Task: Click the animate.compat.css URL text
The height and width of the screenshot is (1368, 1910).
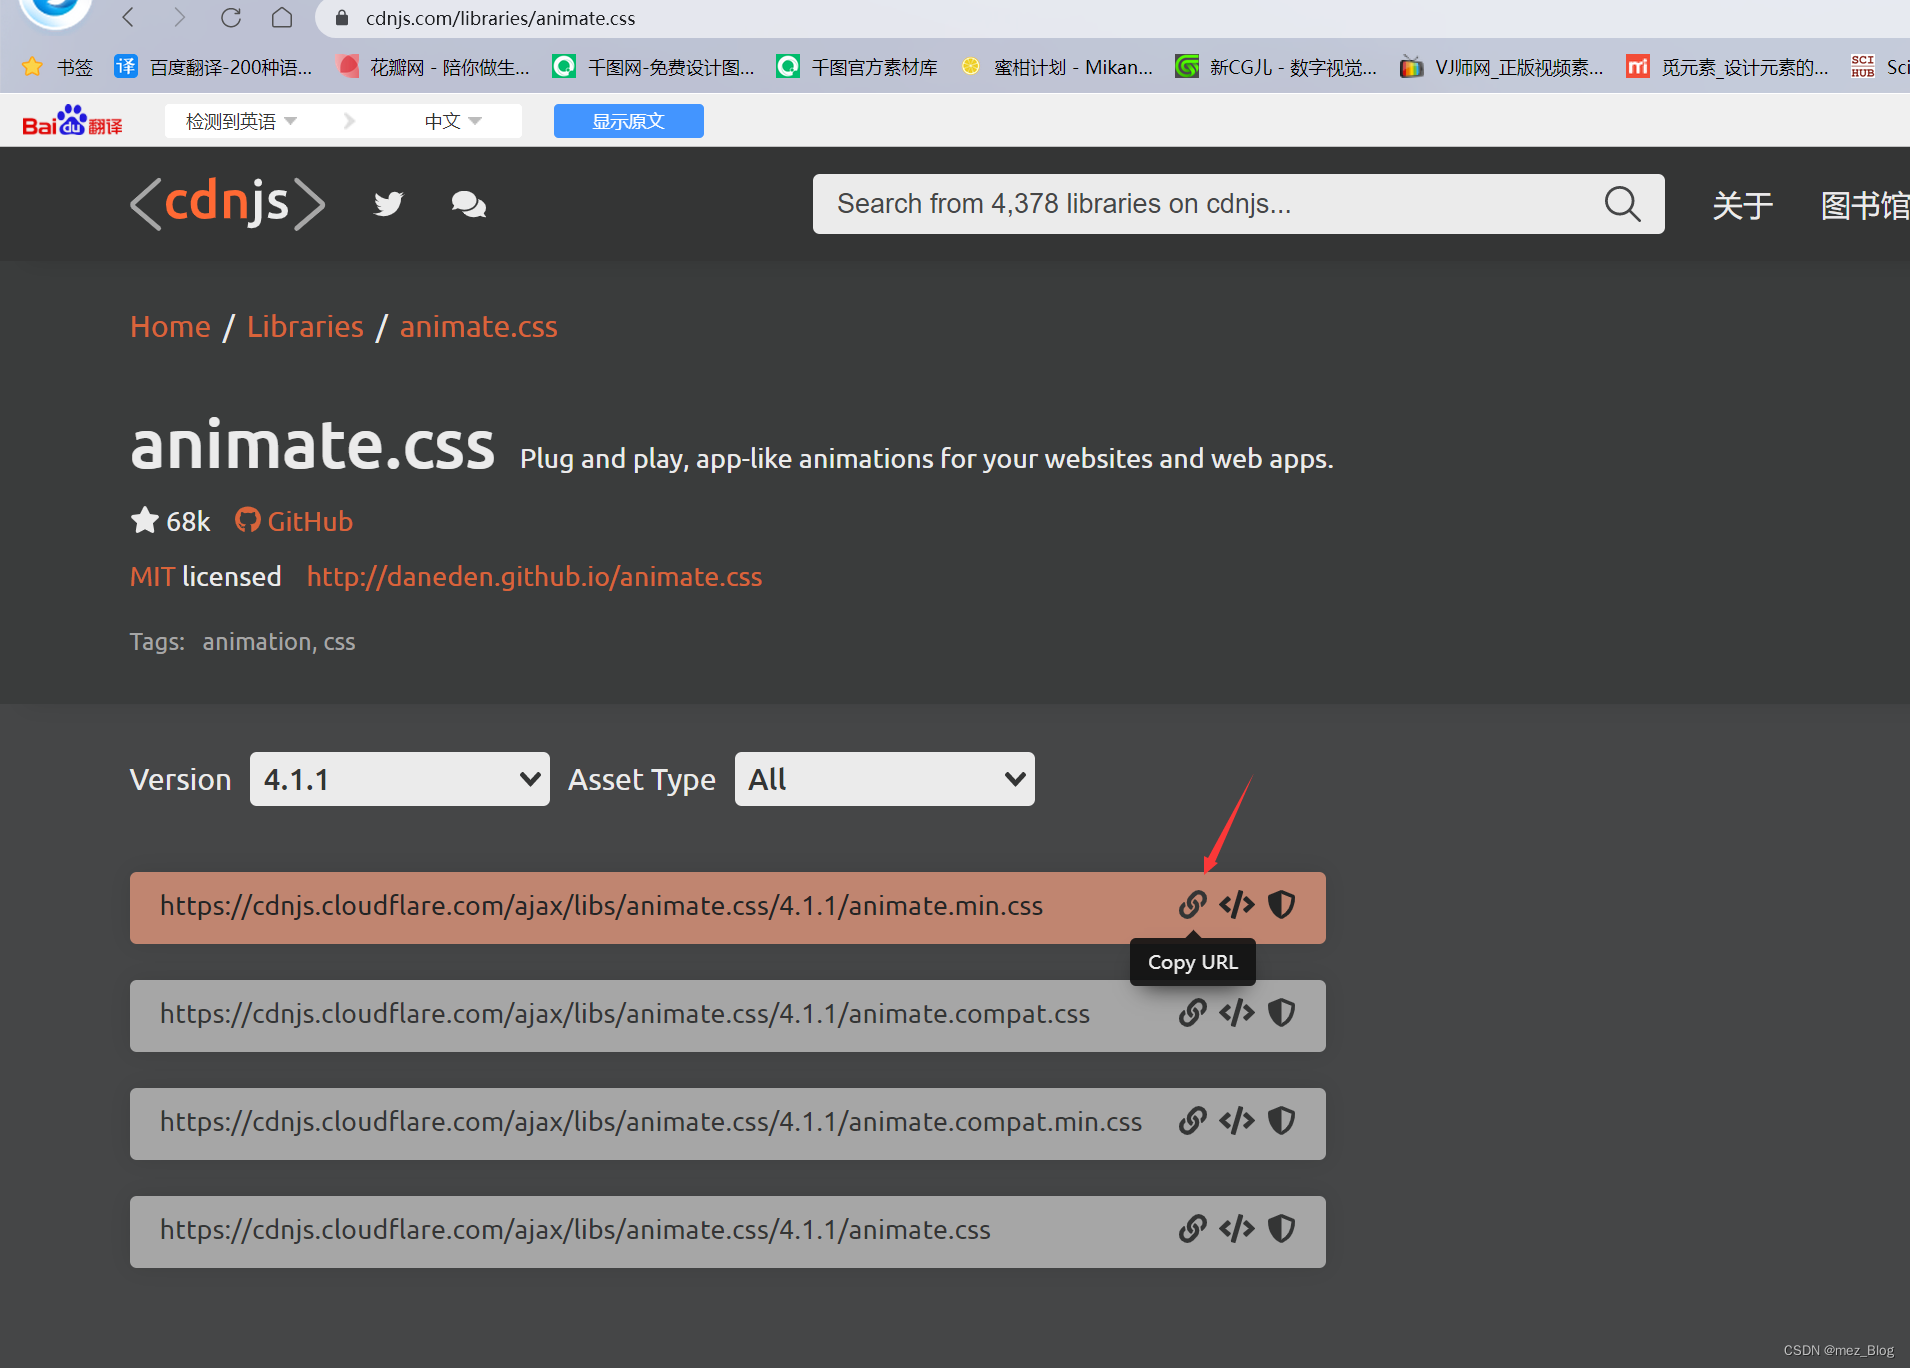Action: click(x=625, y=1014)
